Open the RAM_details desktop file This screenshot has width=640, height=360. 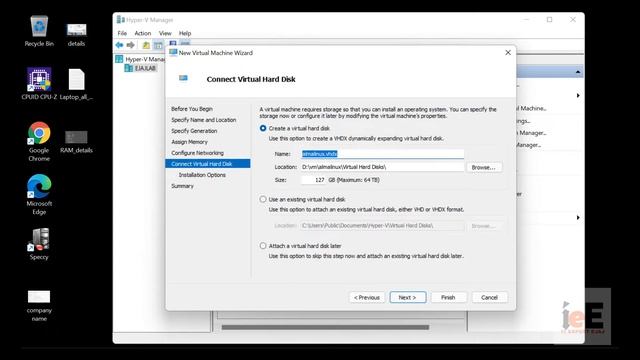coord(76,142)
